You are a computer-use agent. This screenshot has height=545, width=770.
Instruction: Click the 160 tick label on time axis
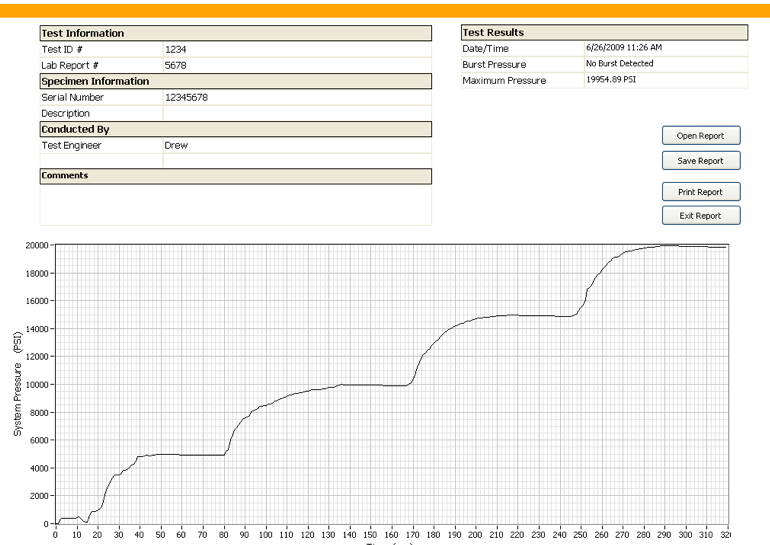pos(392,535)
